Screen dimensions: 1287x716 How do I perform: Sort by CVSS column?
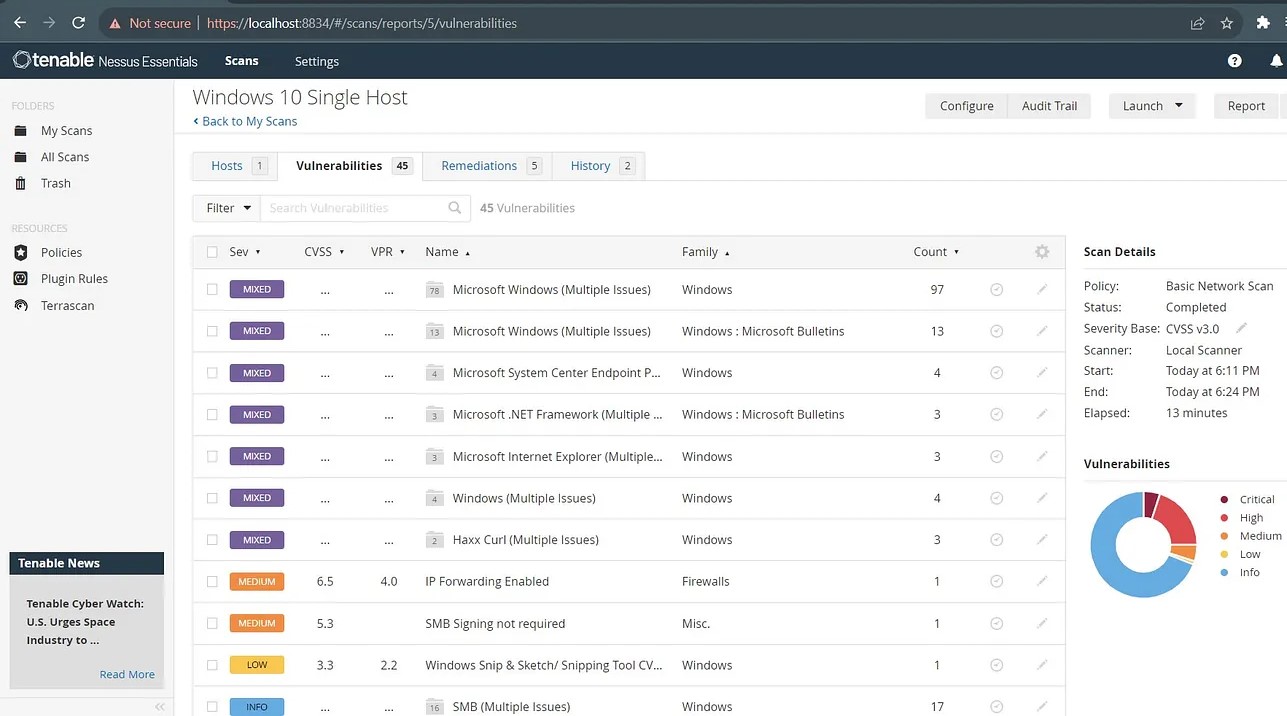324,252
